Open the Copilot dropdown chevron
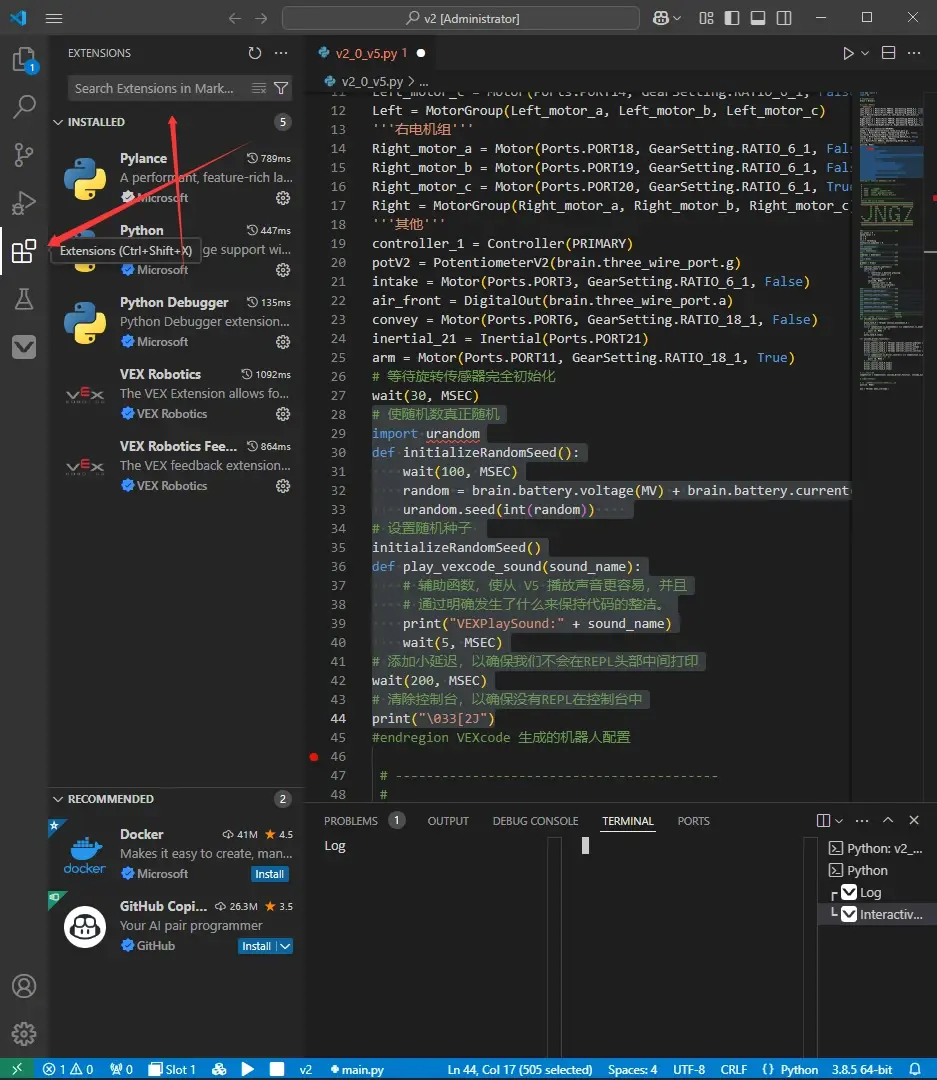937x1080 pixels. [677, 19]
